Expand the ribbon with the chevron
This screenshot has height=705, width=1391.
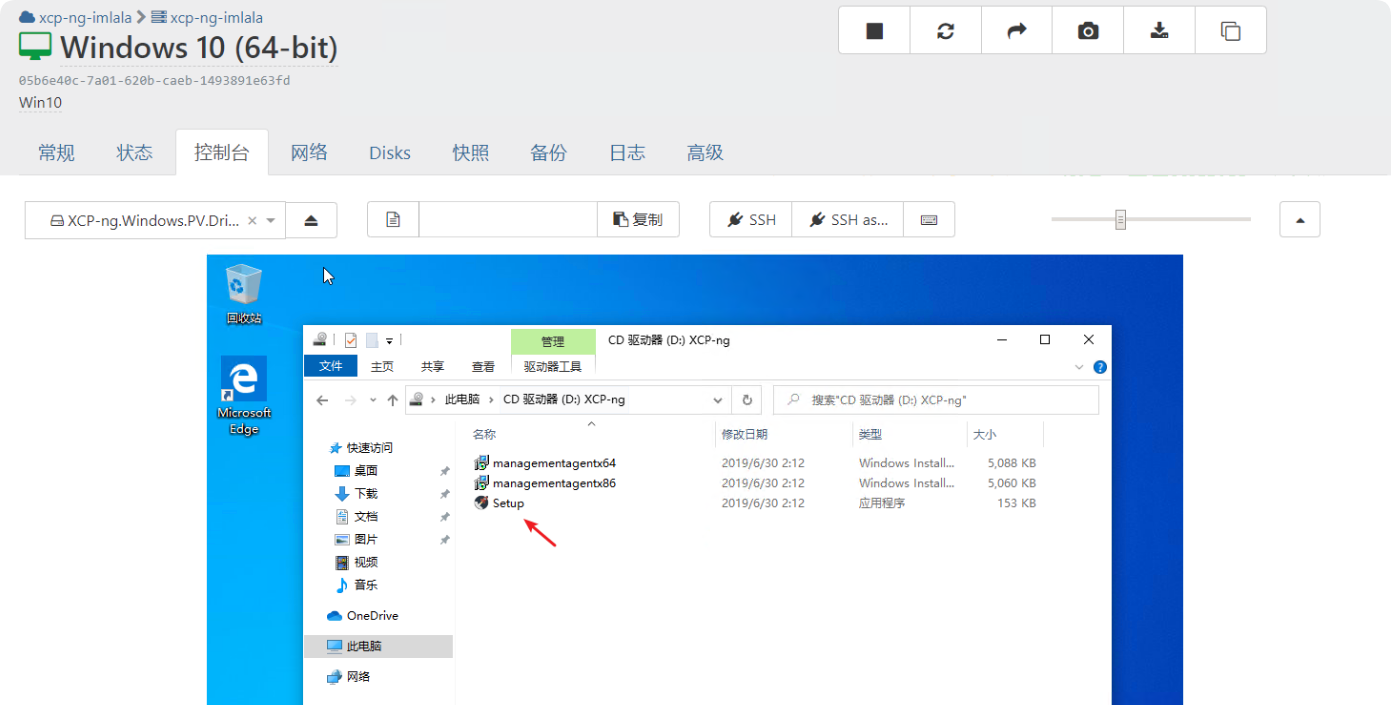(1079, 367)
